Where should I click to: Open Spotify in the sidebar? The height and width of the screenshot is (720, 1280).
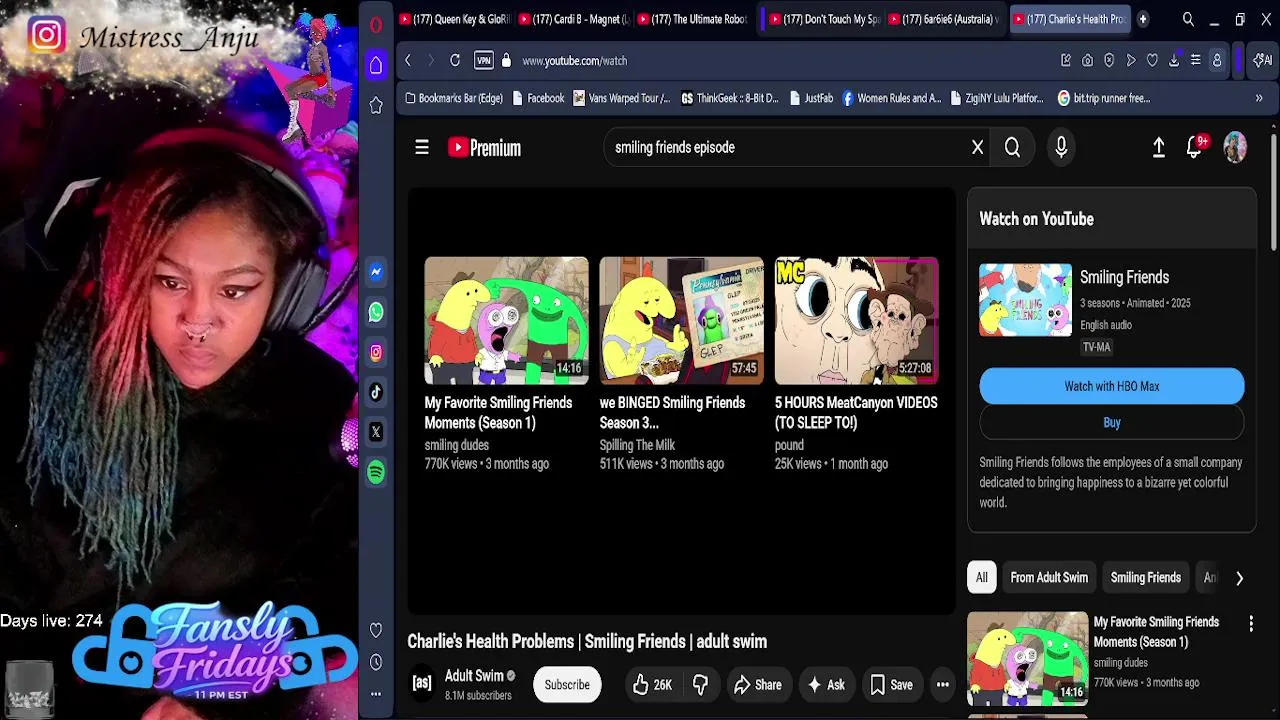click(376, 472)
